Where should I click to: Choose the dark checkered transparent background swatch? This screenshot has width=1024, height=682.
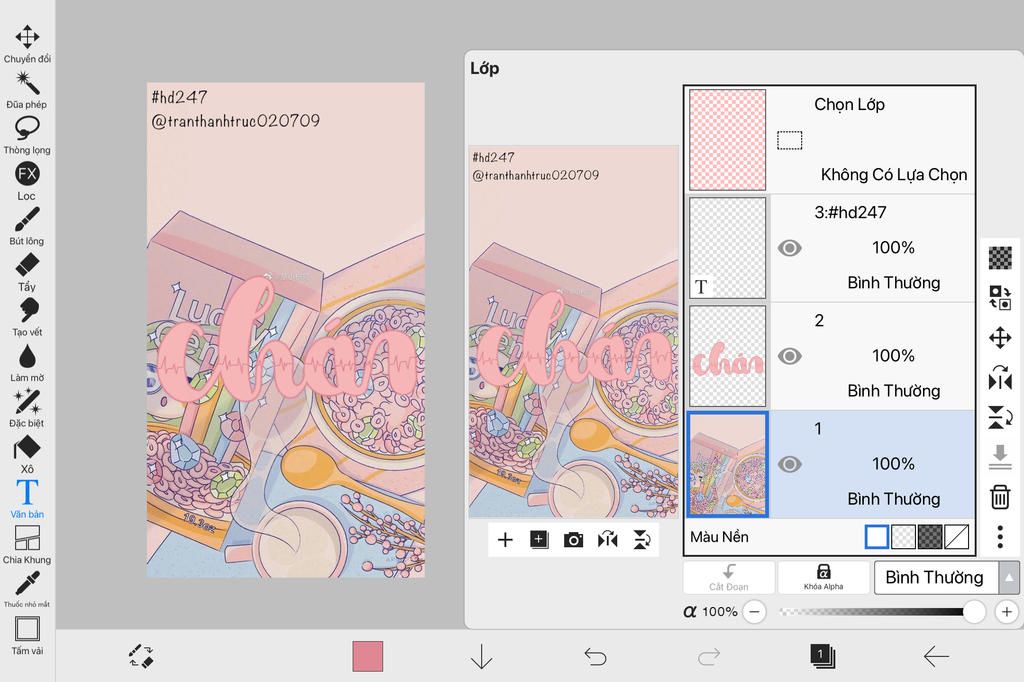click(930, 537)
